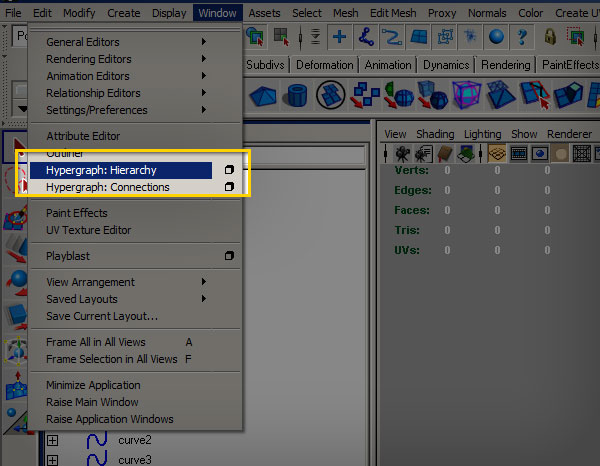600x466 pixels.
Task: Open the Assets menu
Action: click(x=264, y=13)
